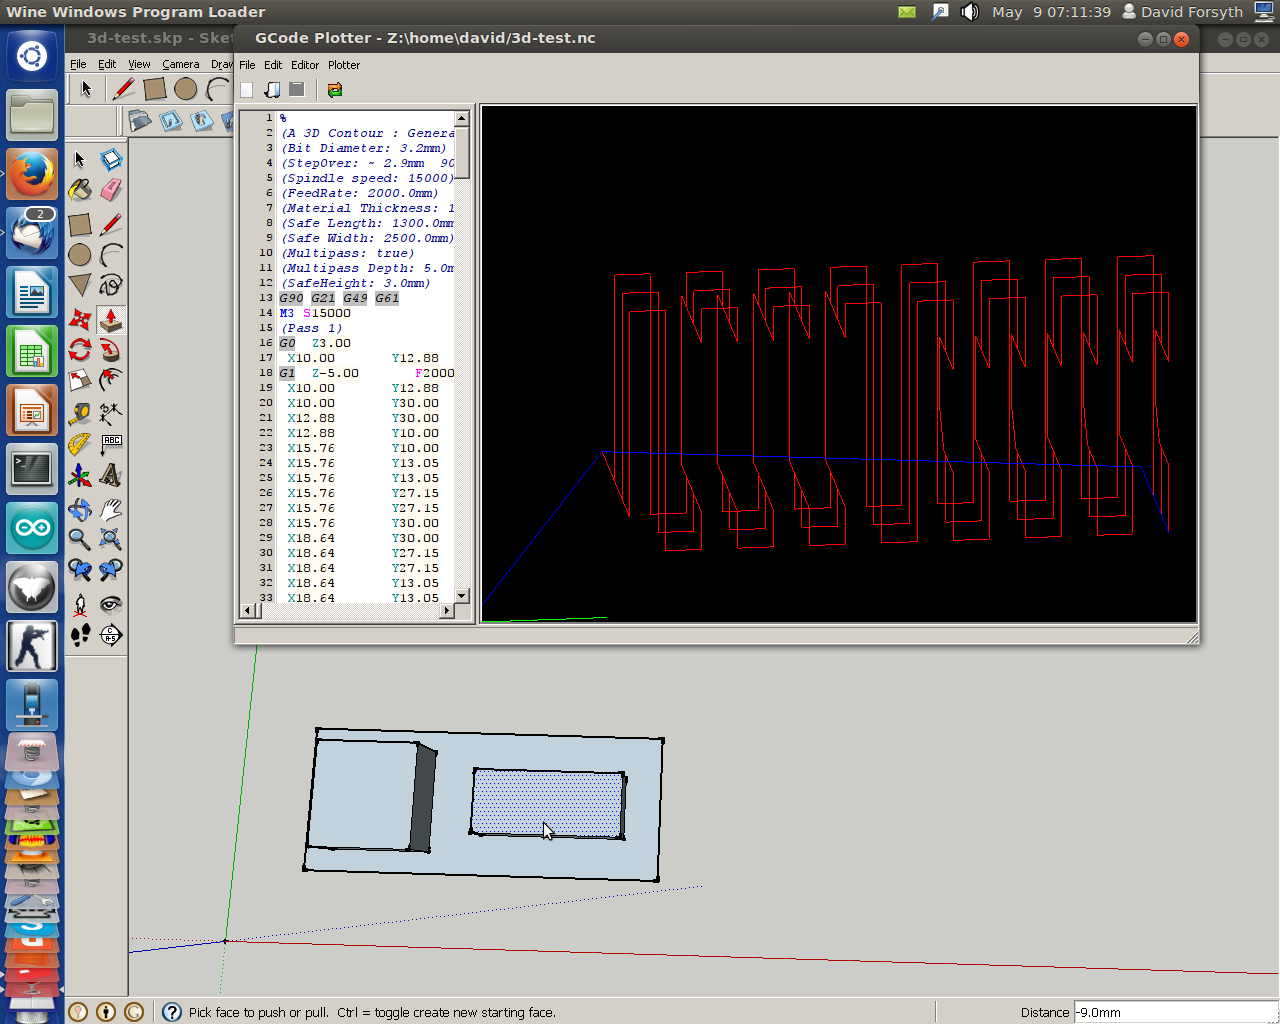The width and height of the screenshot is (1280, 1024).
Task: Pick the Tape Measure tool
Action: pyautogui.click(x=80, y=414)
